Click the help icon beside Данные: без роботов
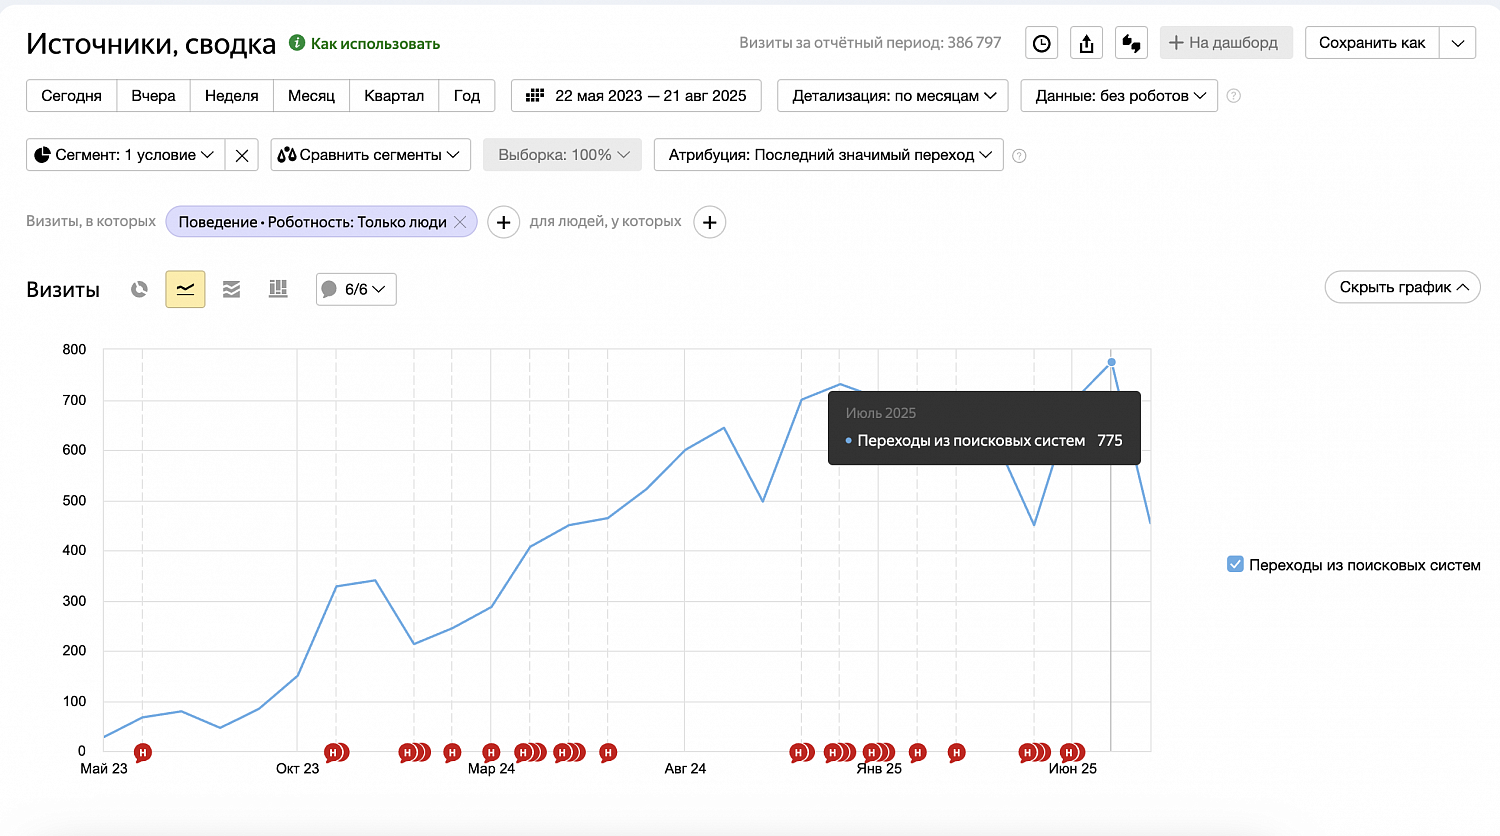The width and height of the screenshot is (1500, 836). pos(1234,96)
